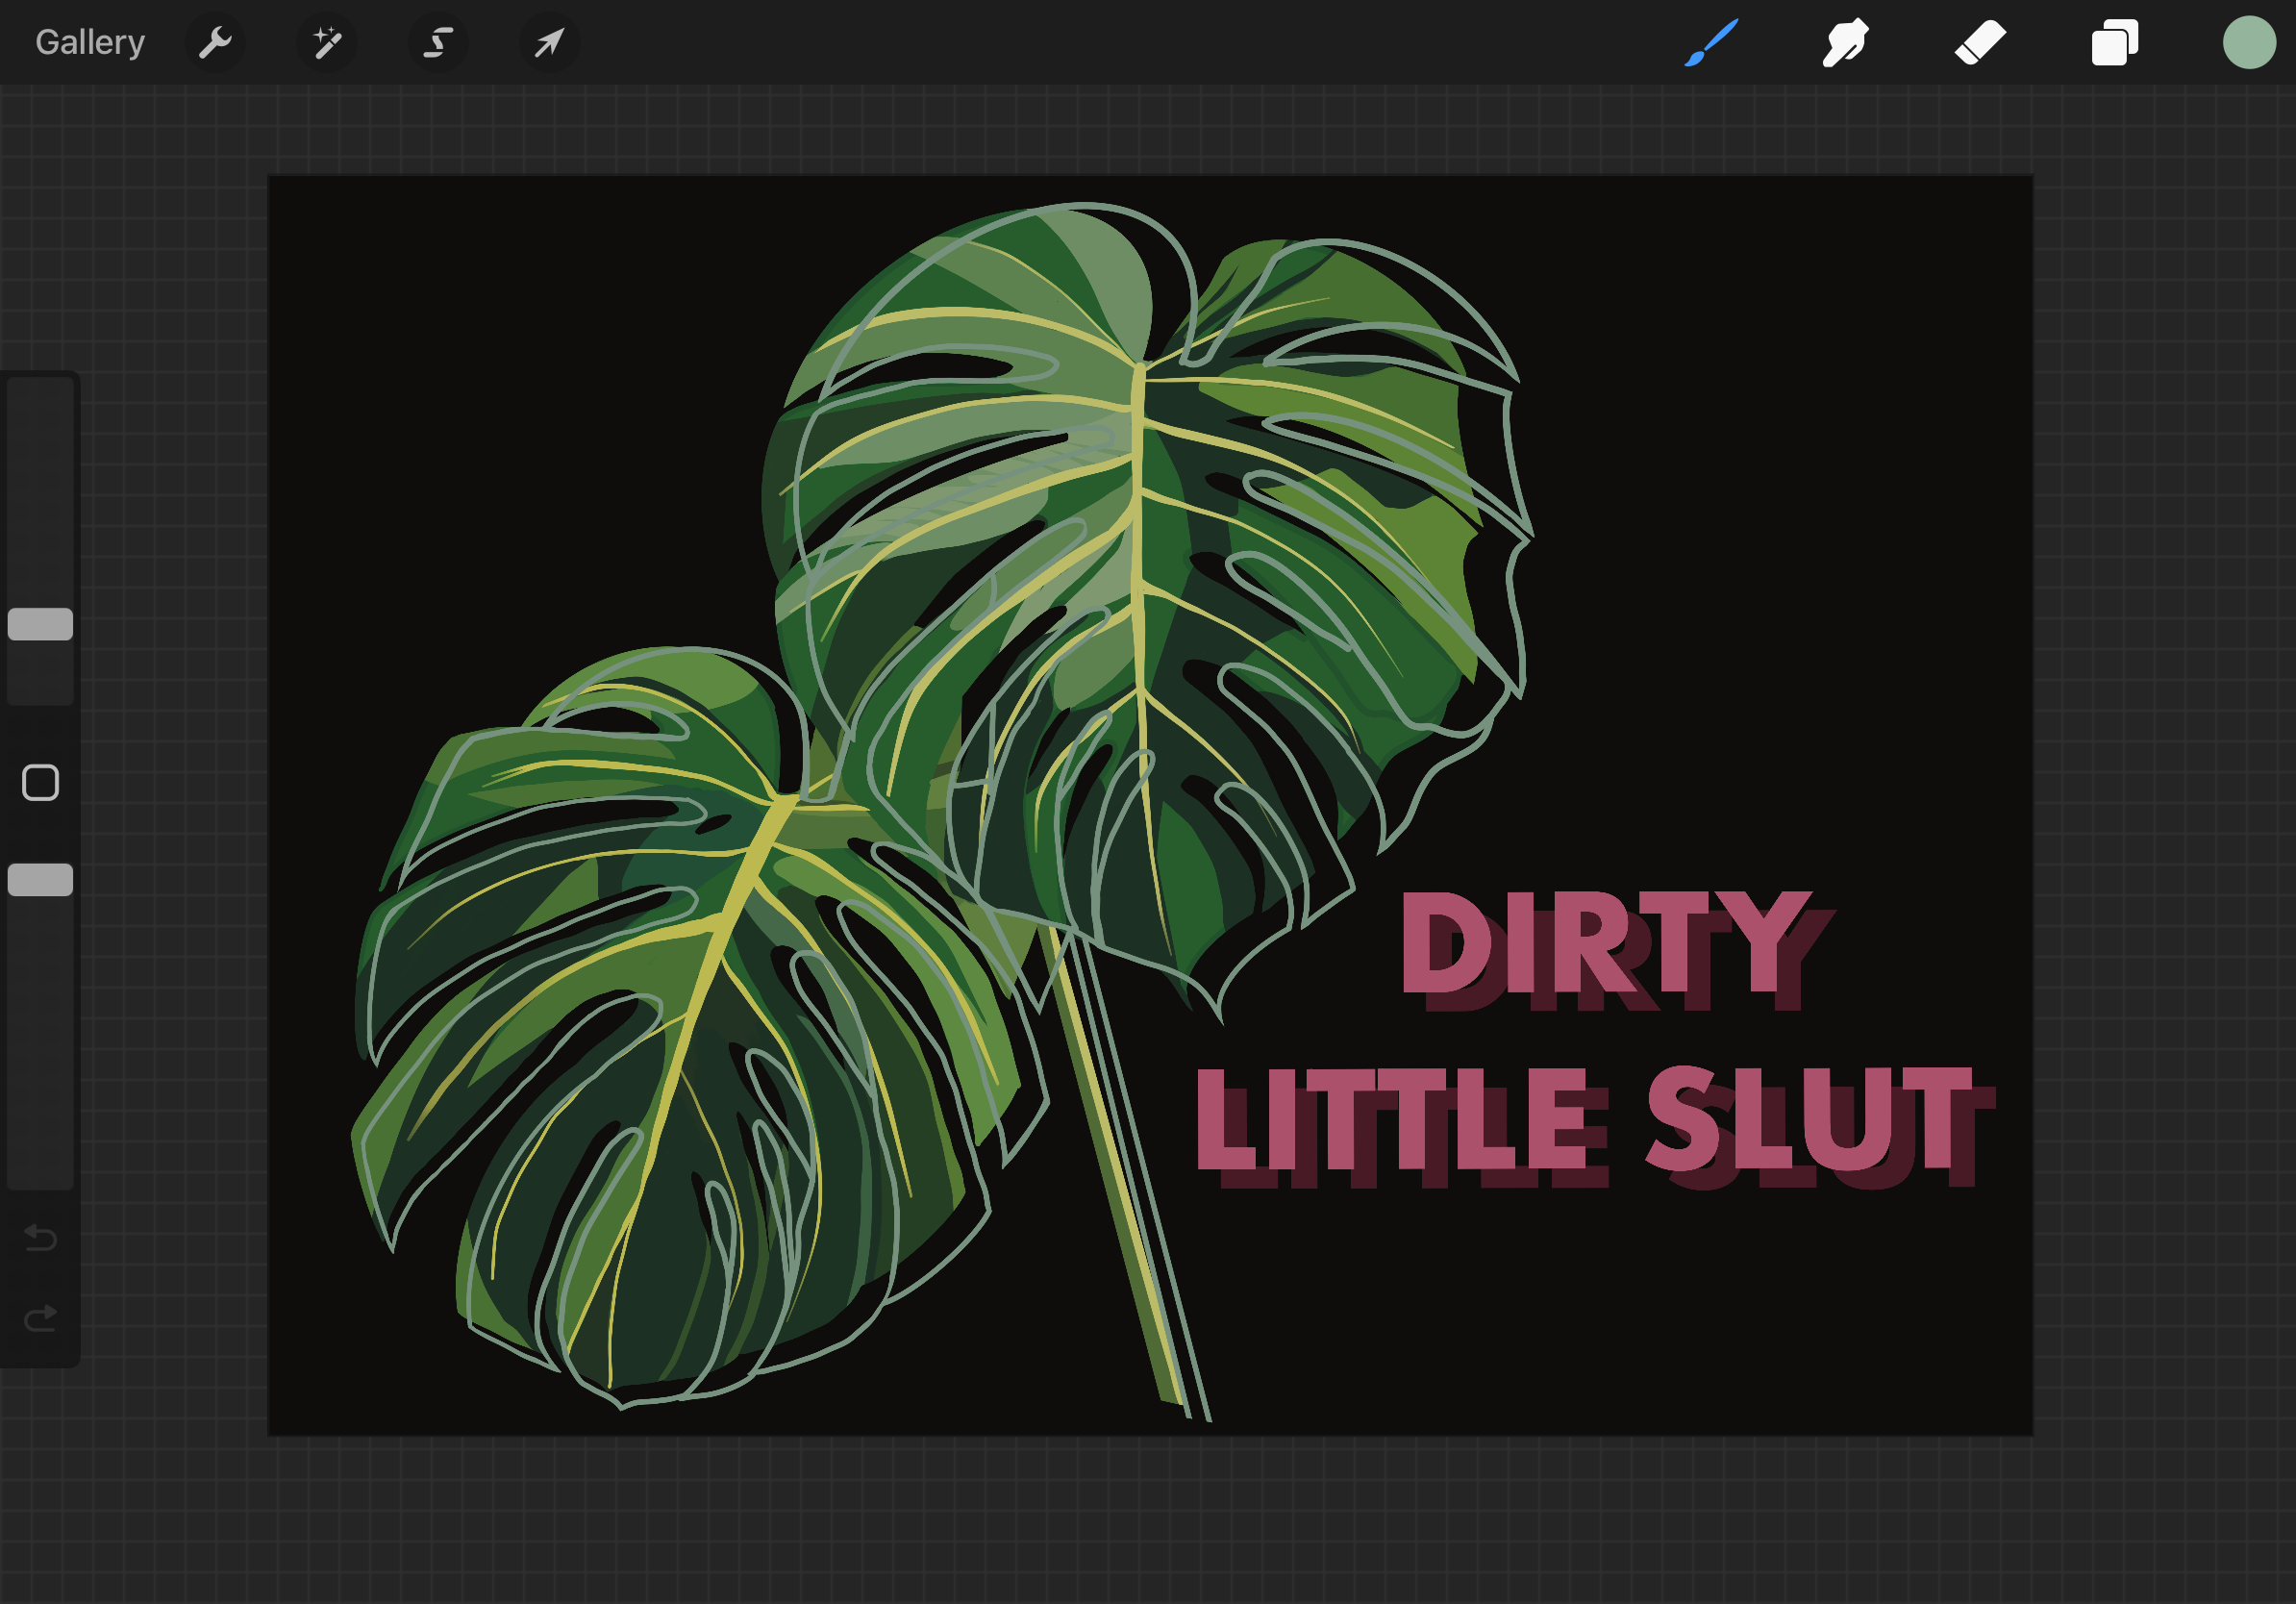Click the brush size slider handle
Screen dimensions: 2296x1604
point(40,624)
